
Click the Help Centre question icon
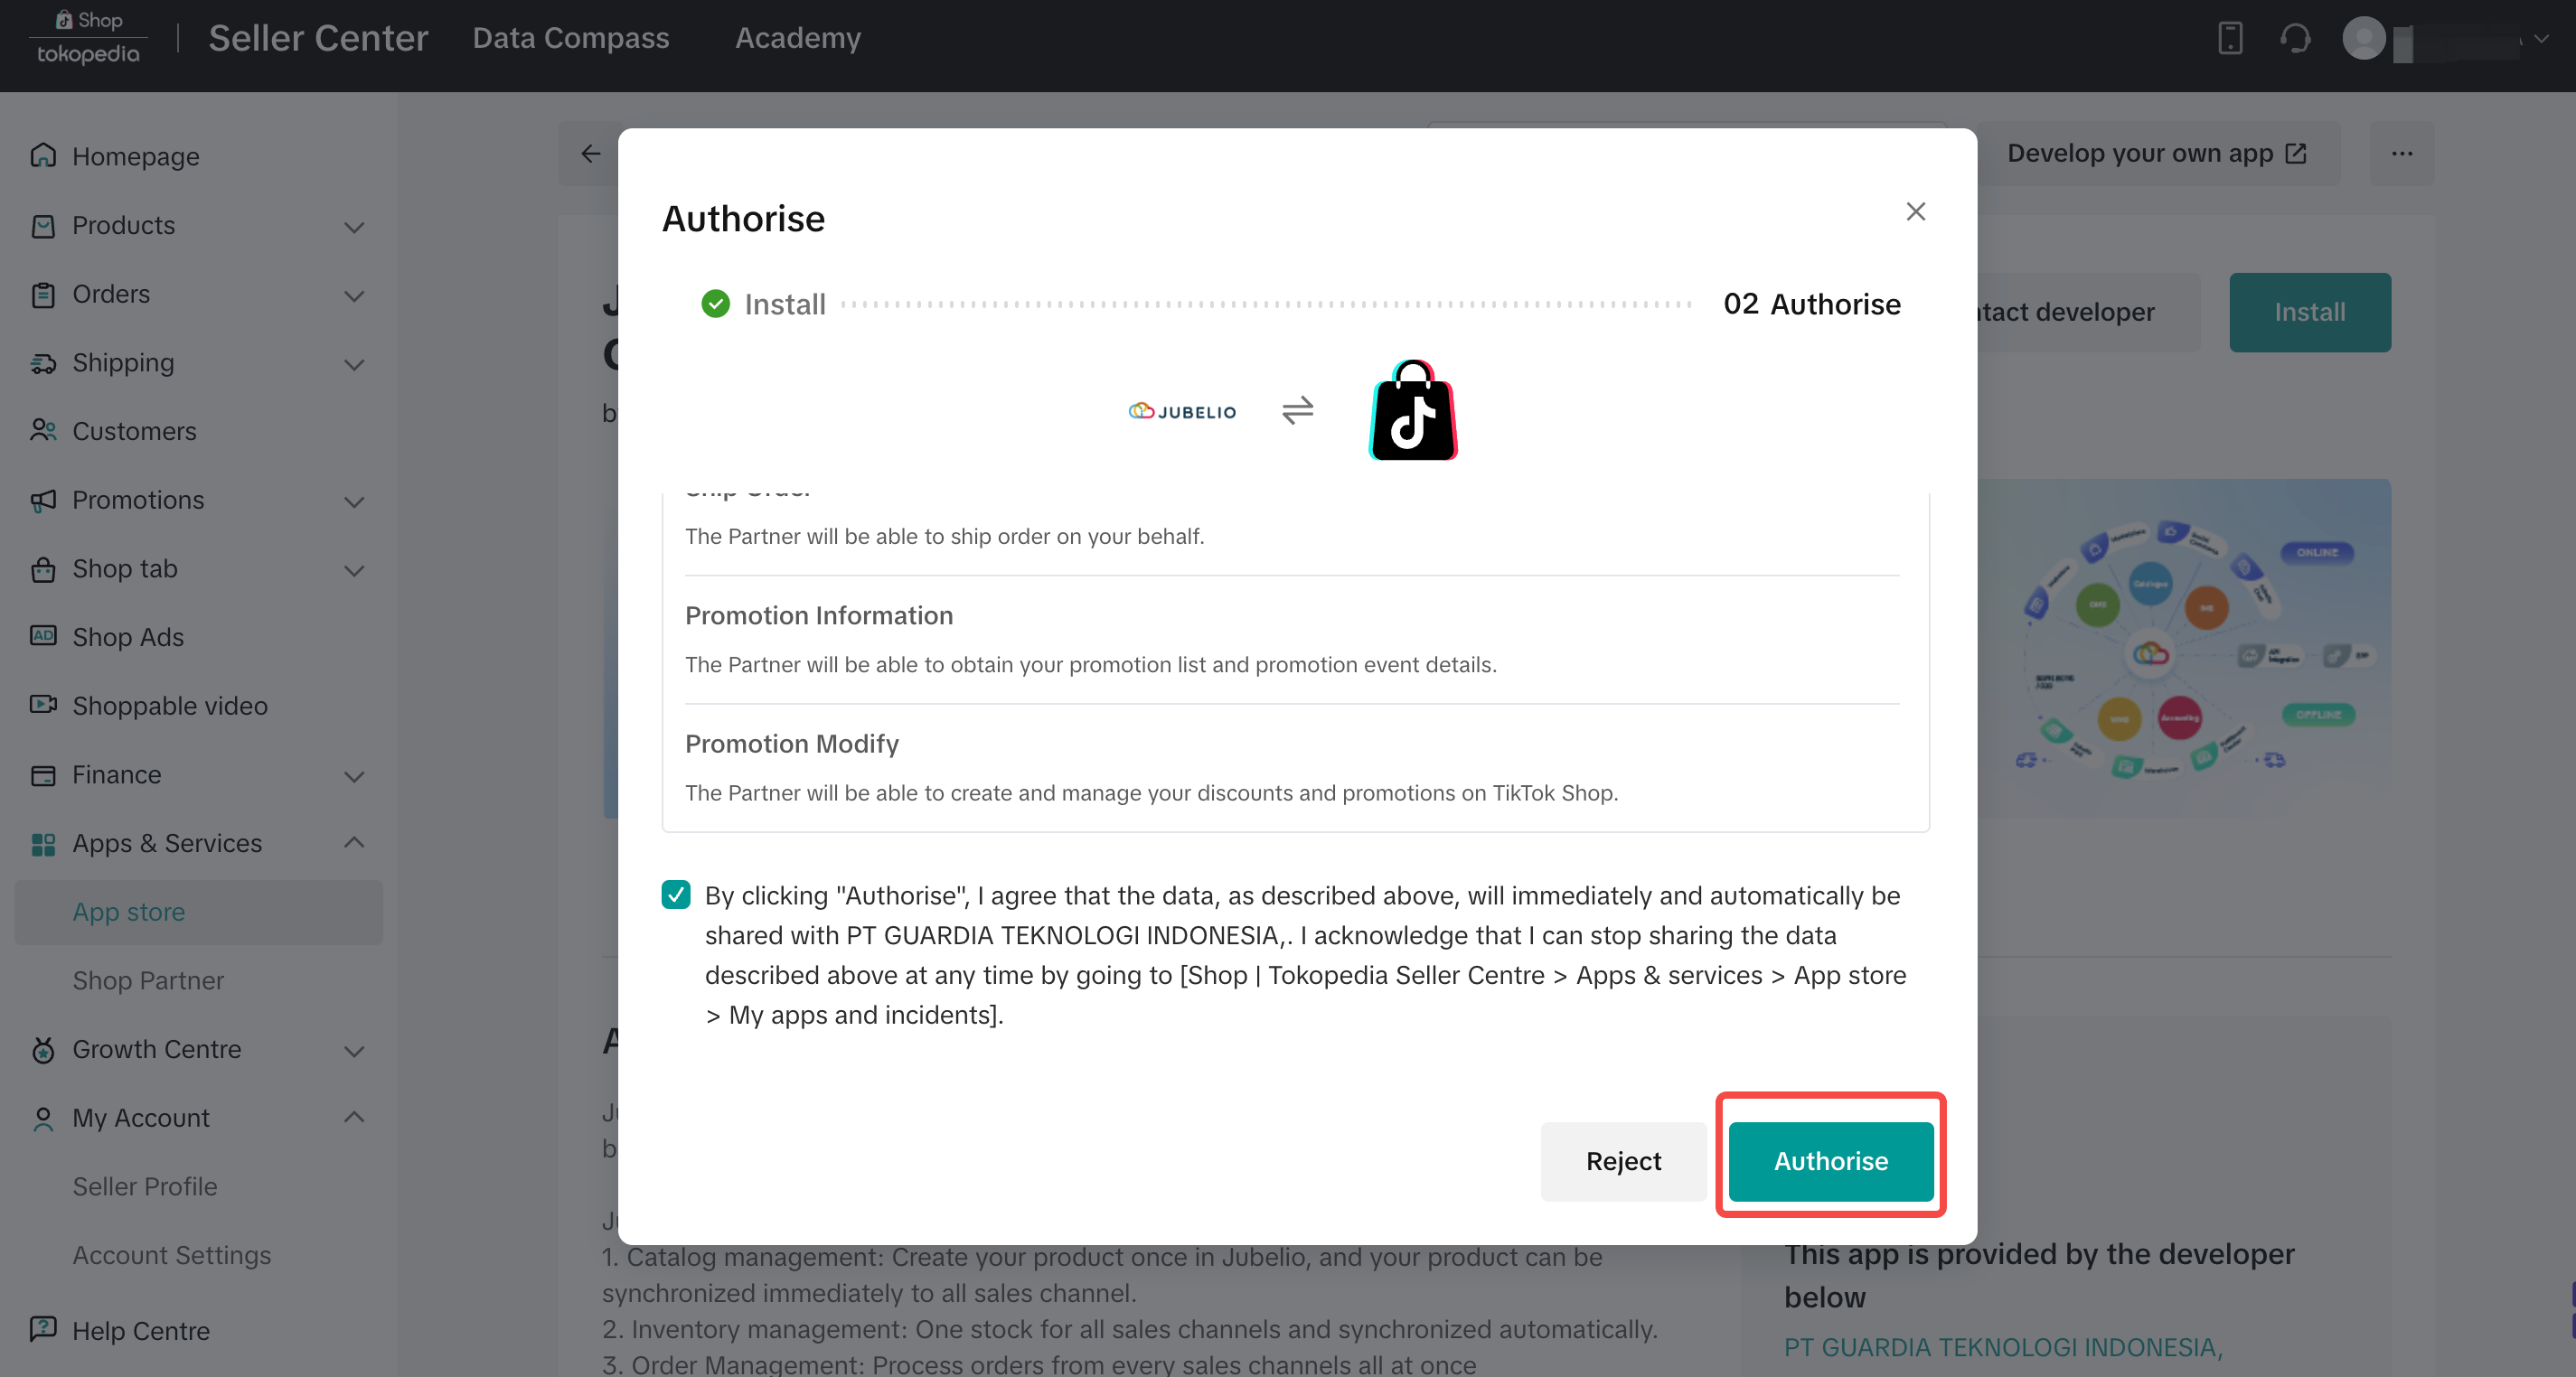click(x=43, y=1329)
